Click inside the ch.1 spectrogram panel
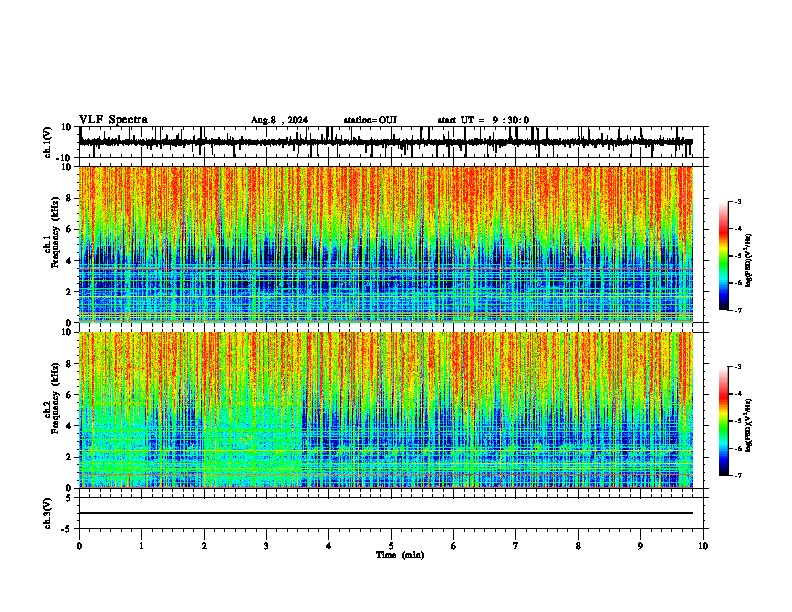 385,244
